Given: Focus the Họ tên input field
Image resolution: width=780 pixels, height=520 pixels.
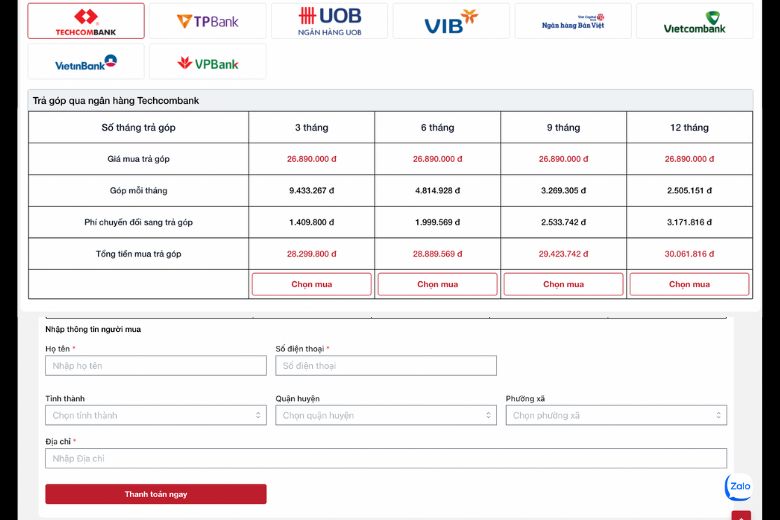Looking at the screenshot, I should click(155, 366).
